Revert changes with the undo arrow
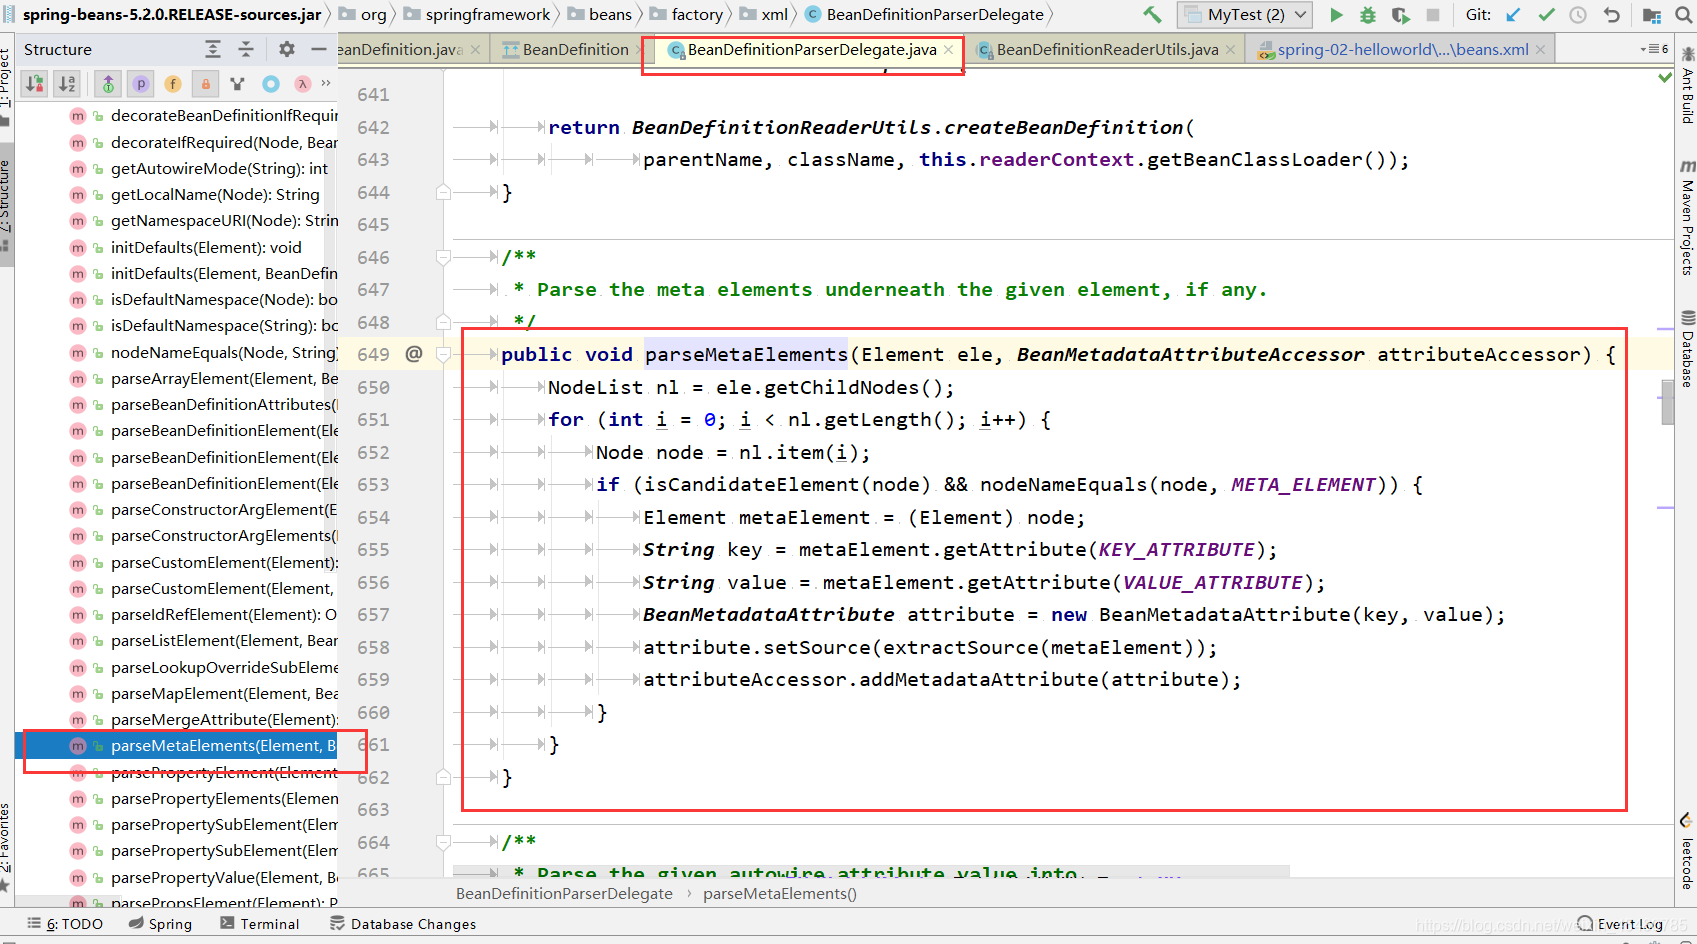The image size is (1697, 944). click(1611, 15)
